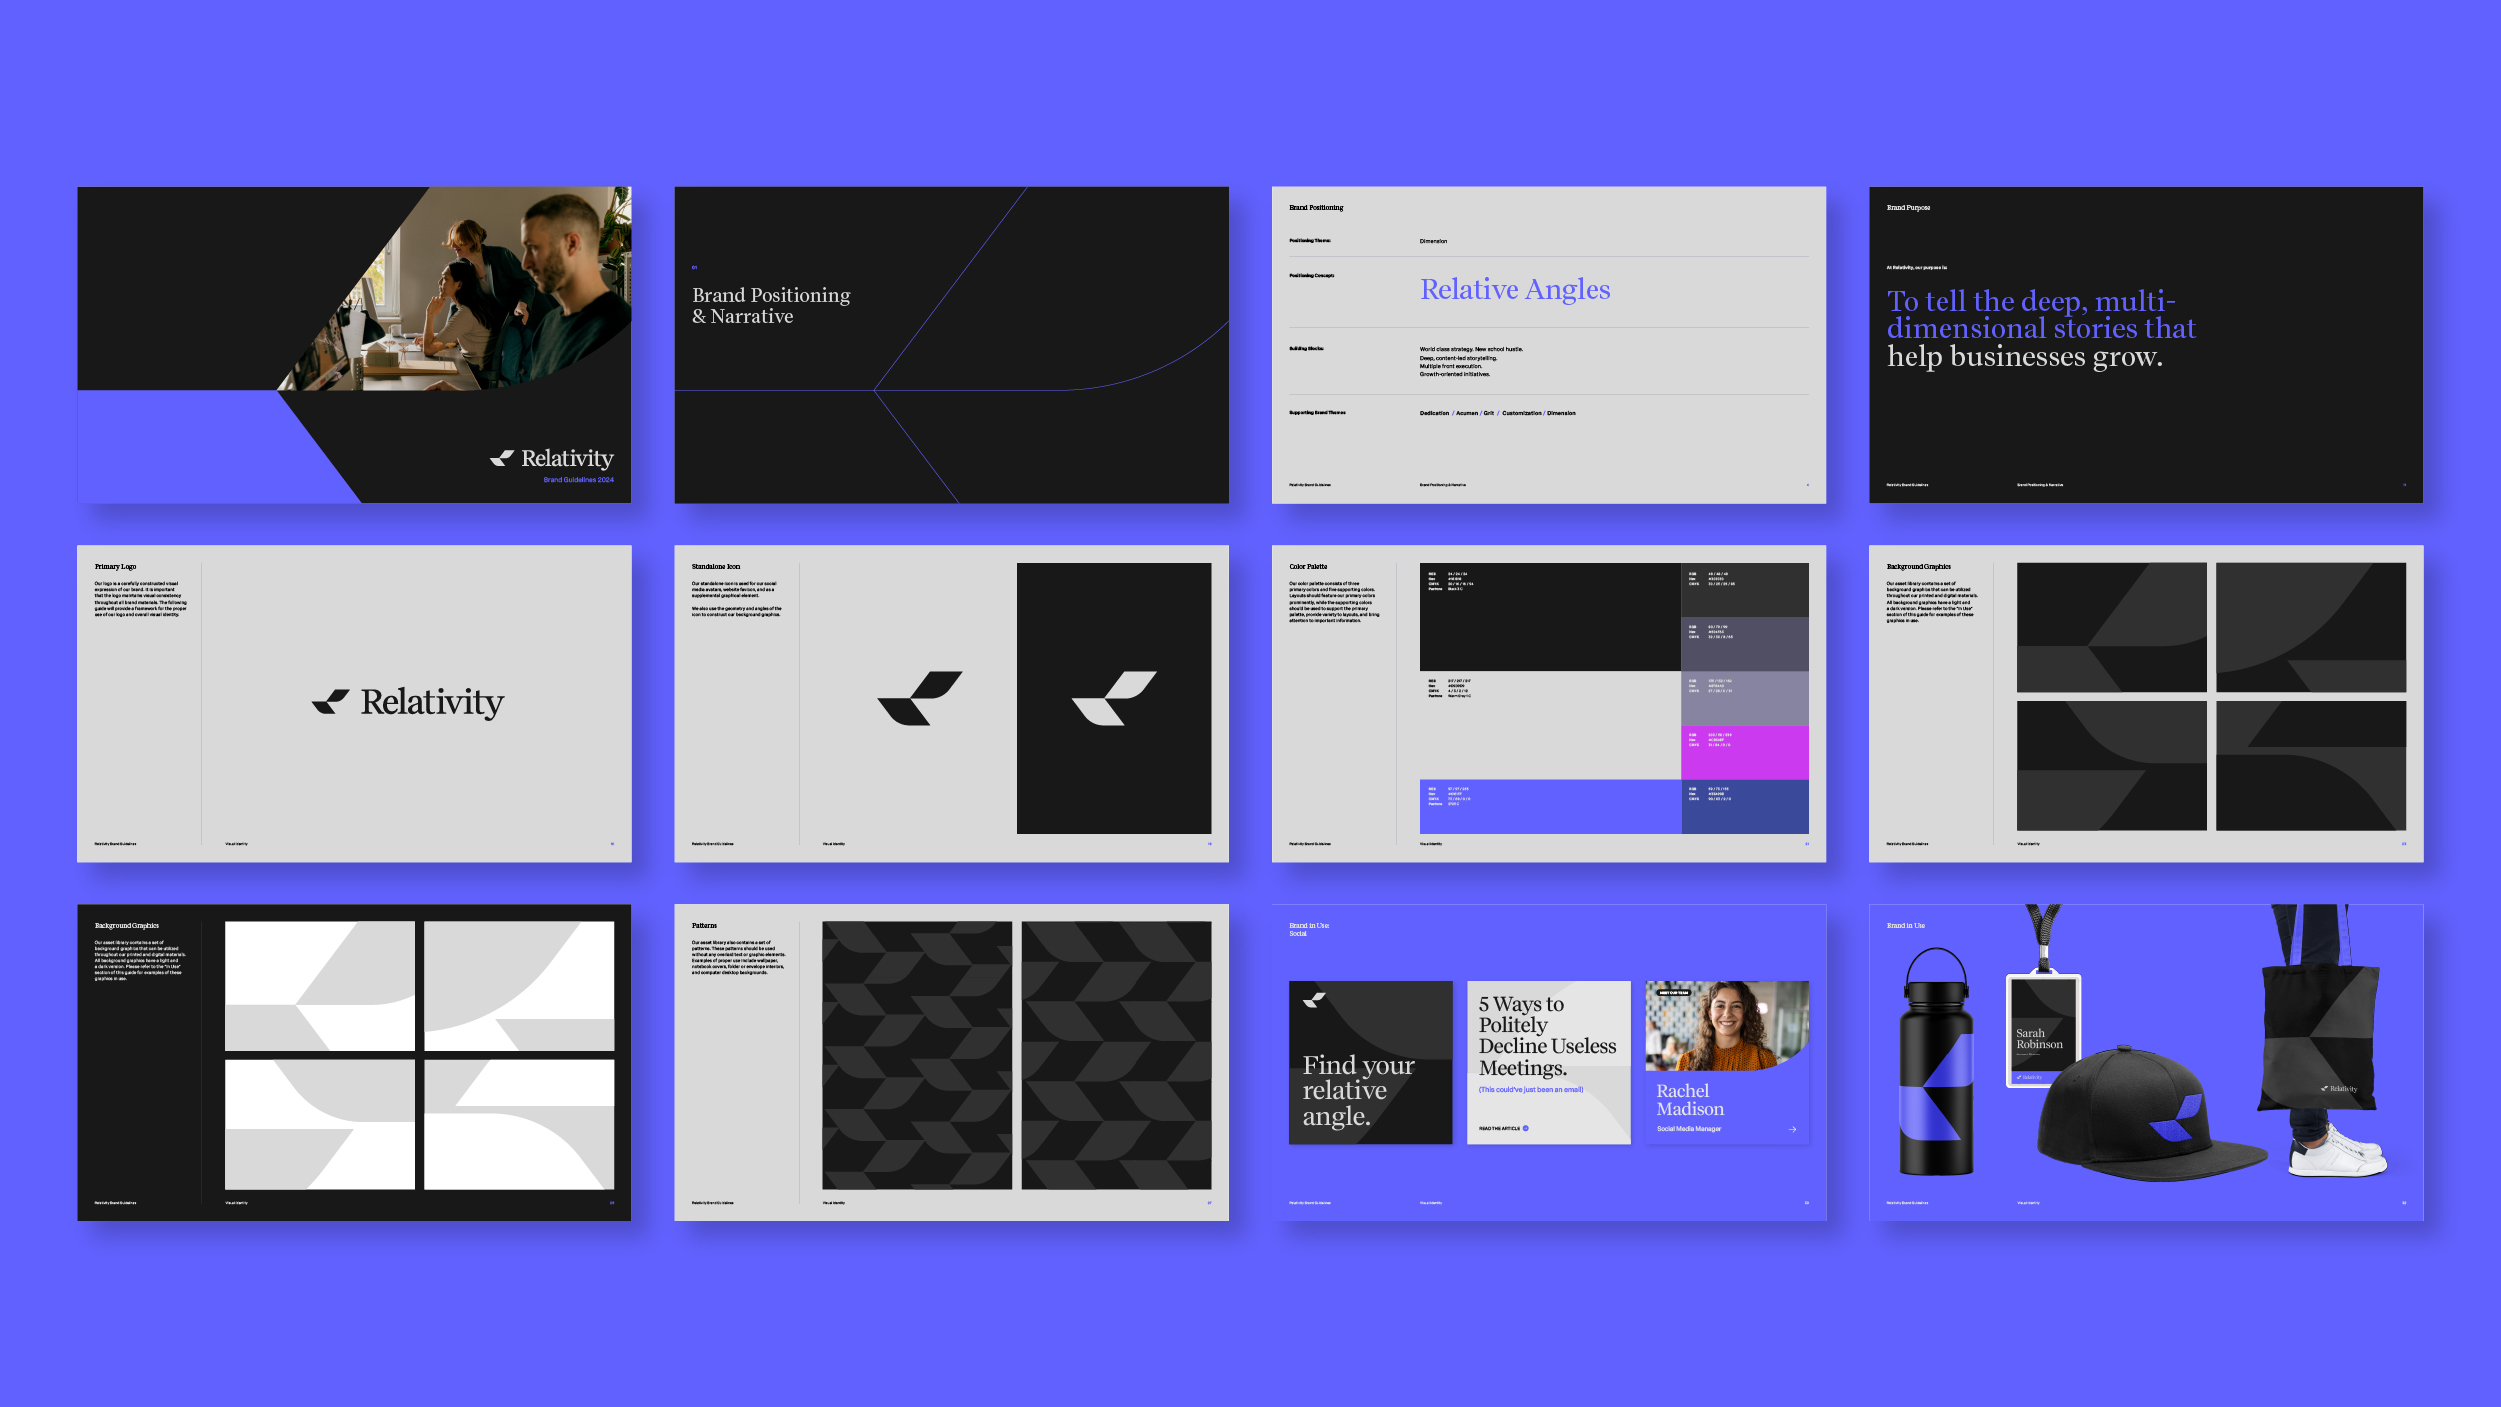Open the Brand Purpose slide
Screen dimensions: 2501x1407
2145,344
